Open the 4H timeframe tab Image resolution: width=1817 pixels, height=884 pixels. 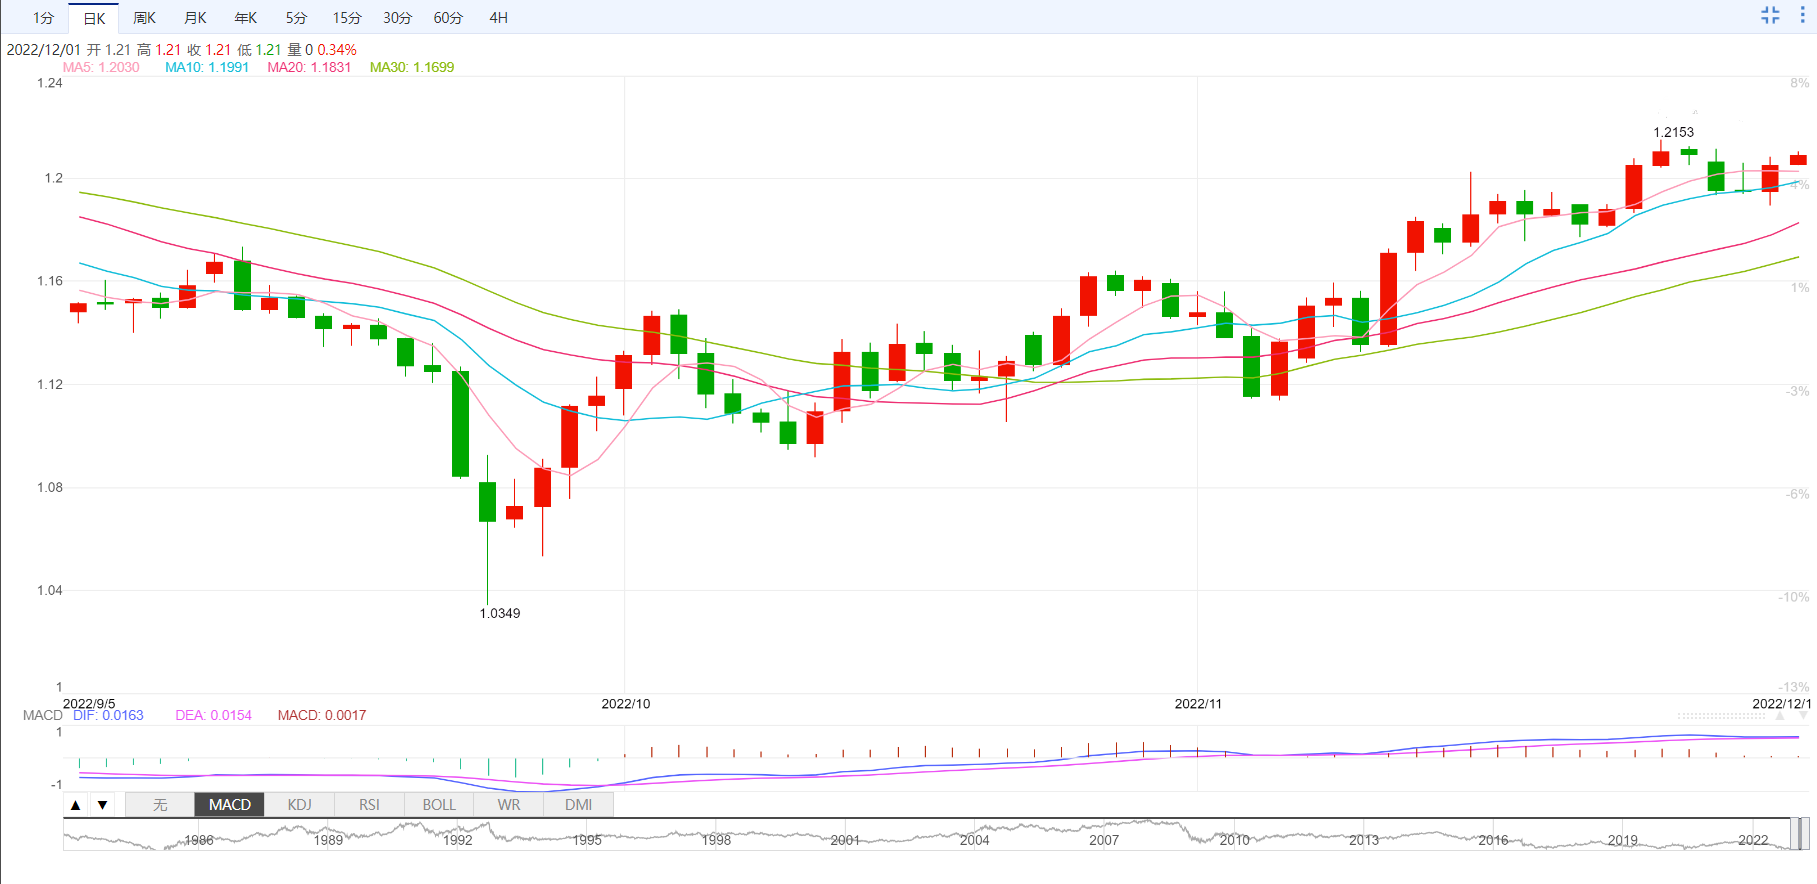tap(498, 18)
